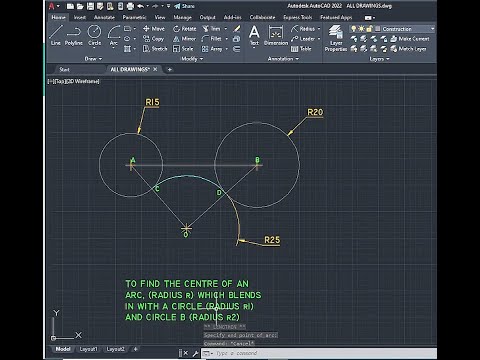This screenshot has width=480, height=360.
Task: Insert a Table
Action: click(301, 49)
